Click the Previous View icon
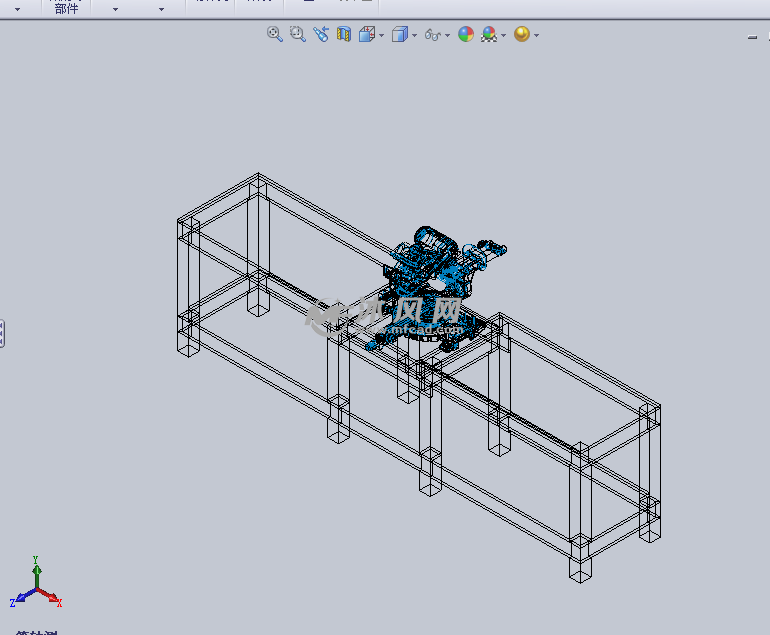 pos(320,34)
